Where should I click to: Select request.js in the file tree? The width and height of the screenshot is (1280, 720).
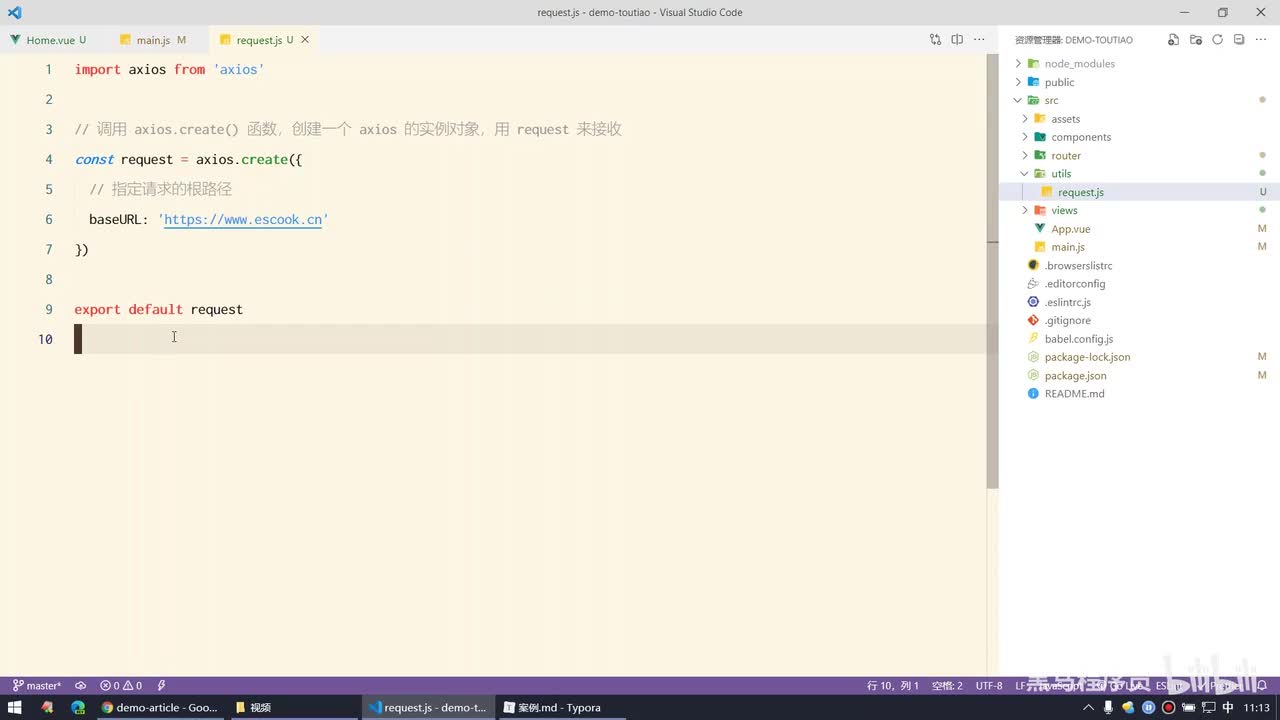pos(1139,192)
